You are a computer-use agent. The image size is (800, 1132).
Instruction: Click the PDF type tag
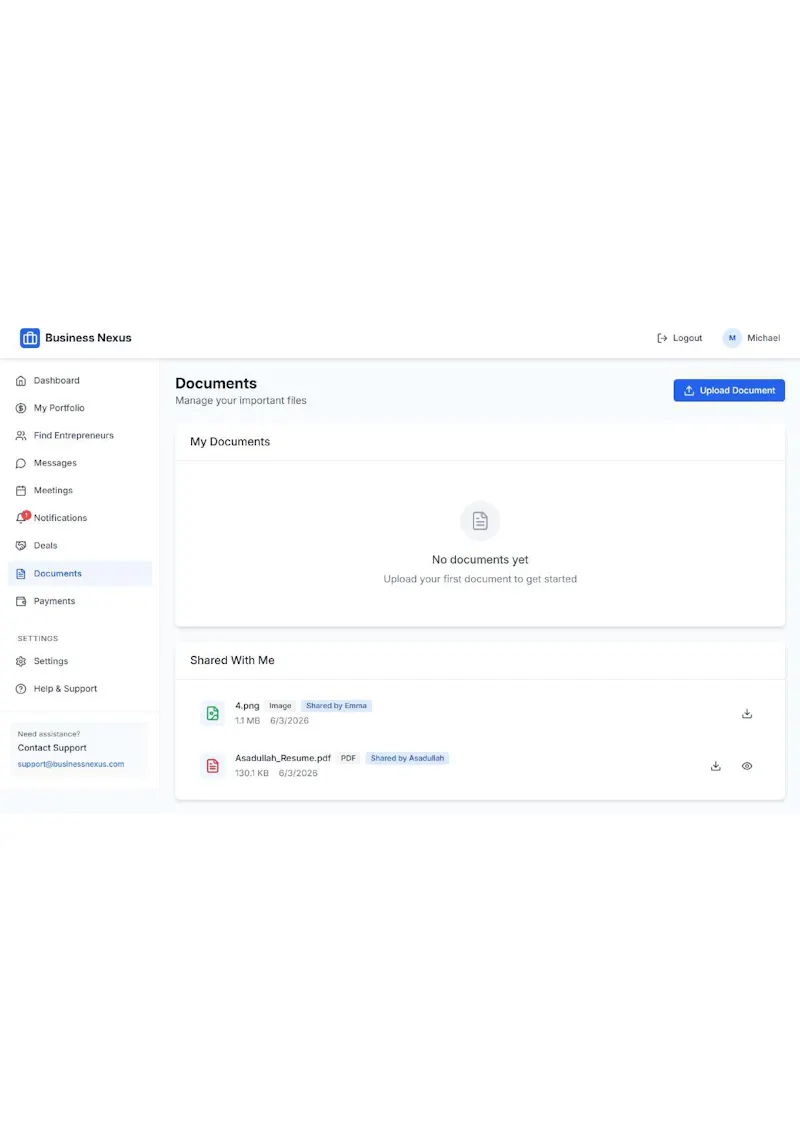(348, 758)
